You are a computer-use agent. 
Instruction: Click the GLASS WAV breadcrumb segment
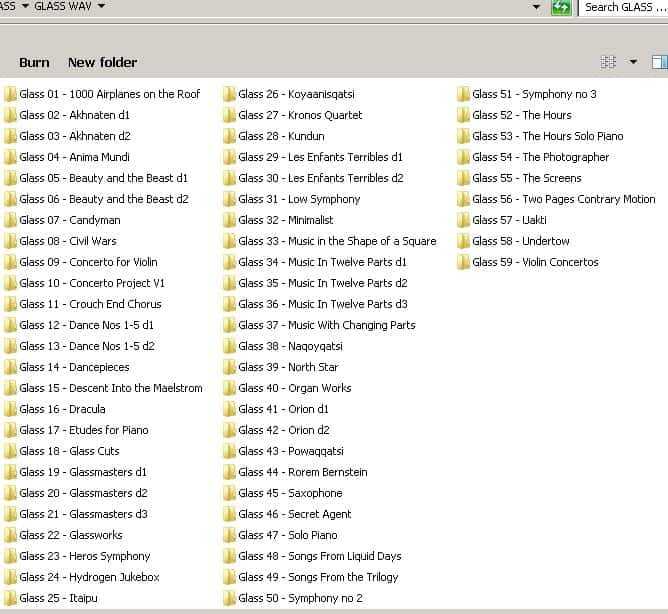pos(63,6)
